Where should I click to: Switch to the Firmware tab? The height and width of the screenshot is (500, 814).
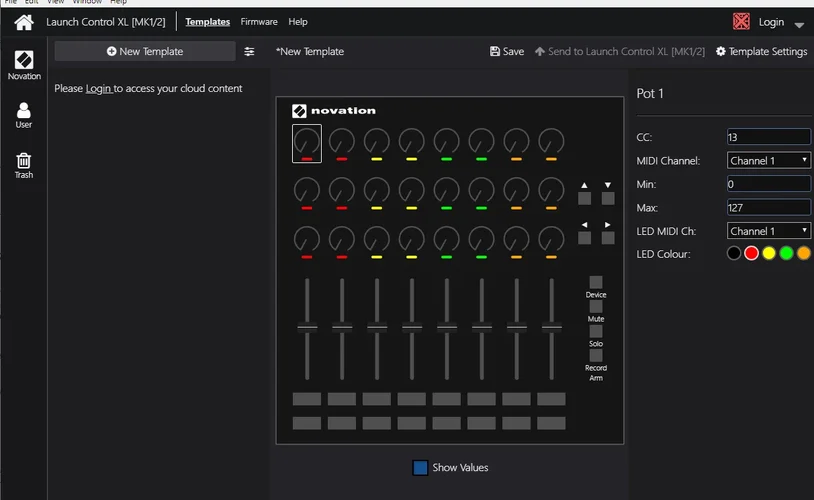(259, 22)
